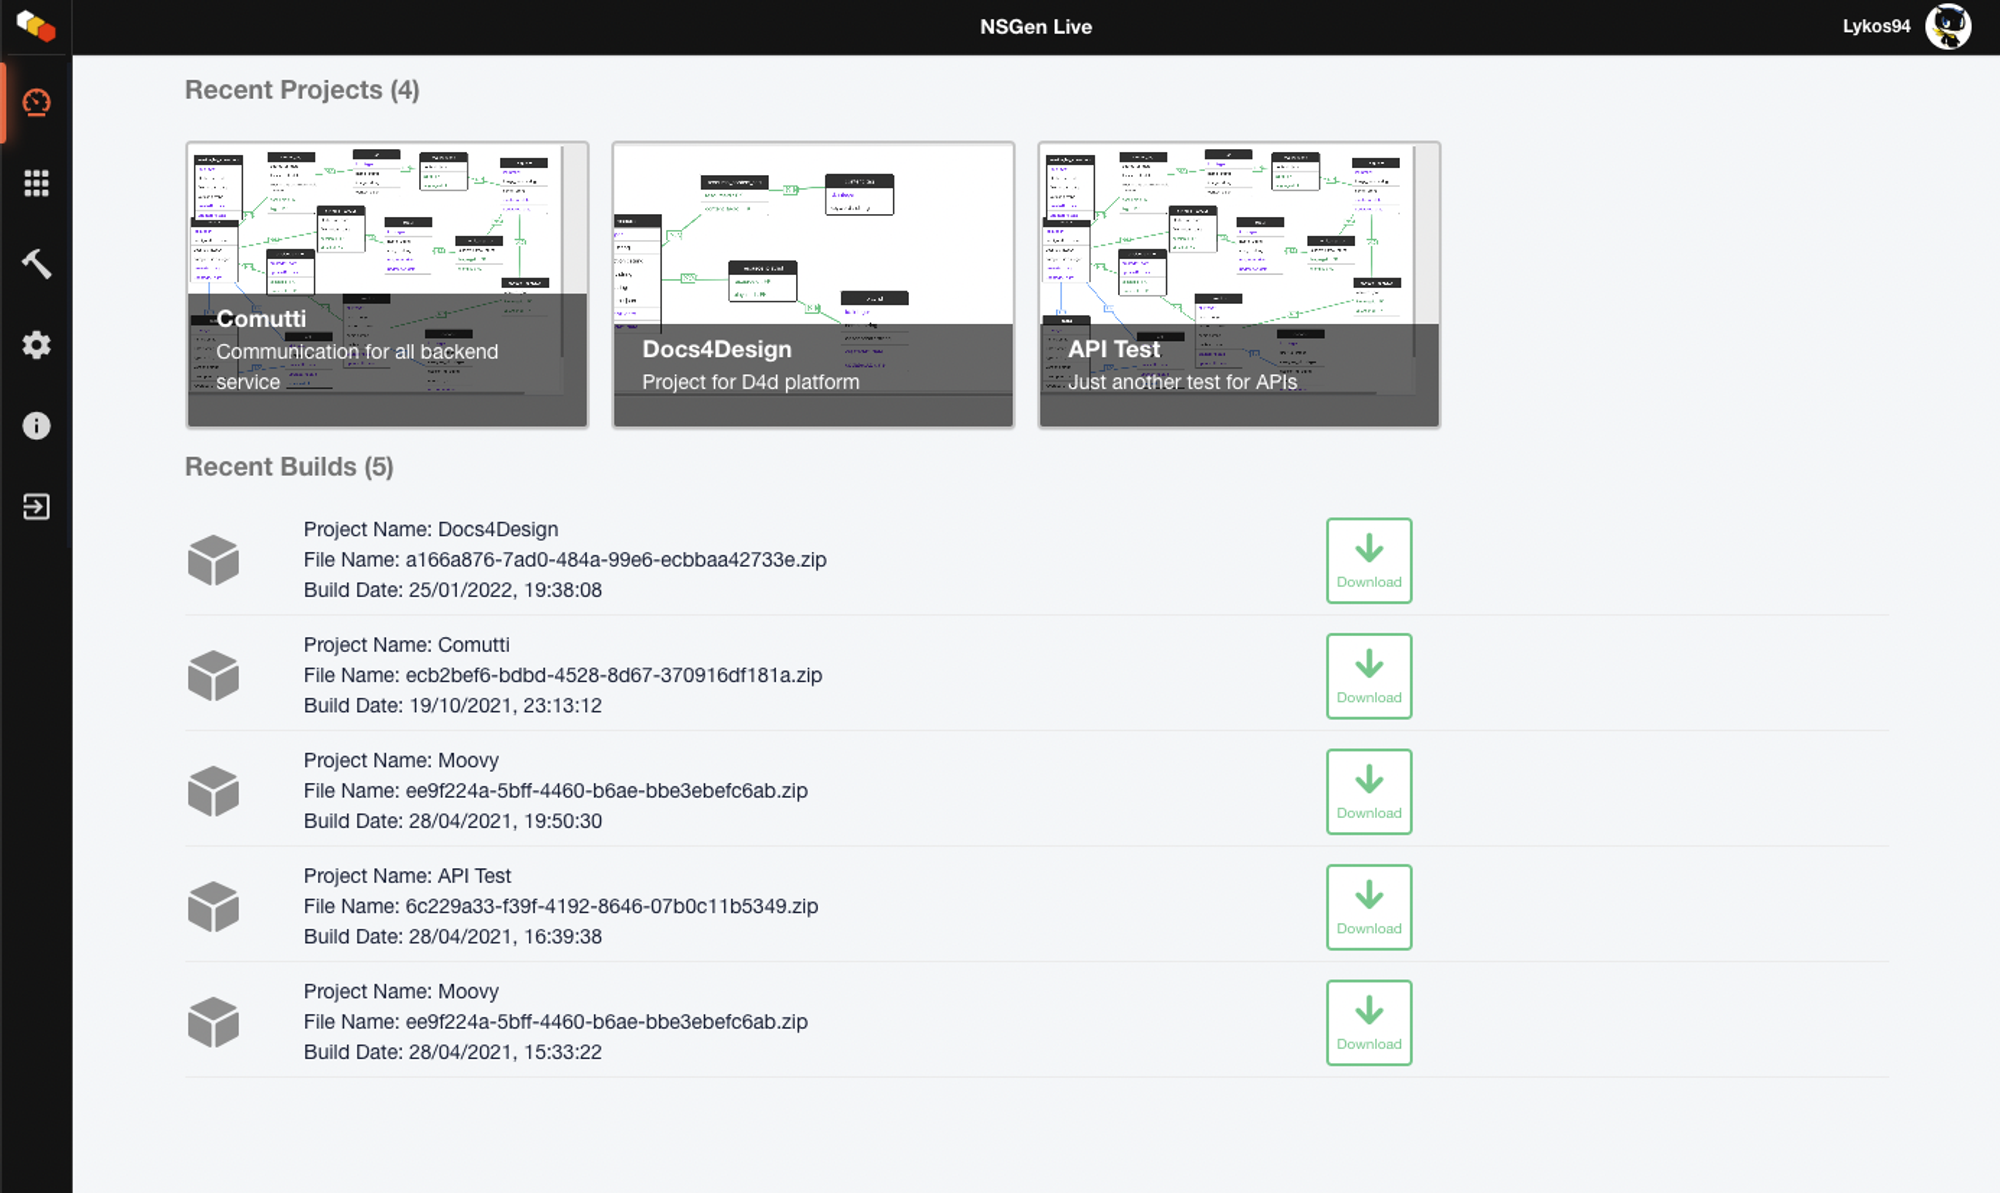The image size is (2000, 1193).
Task: Download the Moovy build from 15:33:22
Action: click(x=1368, y=1022)
